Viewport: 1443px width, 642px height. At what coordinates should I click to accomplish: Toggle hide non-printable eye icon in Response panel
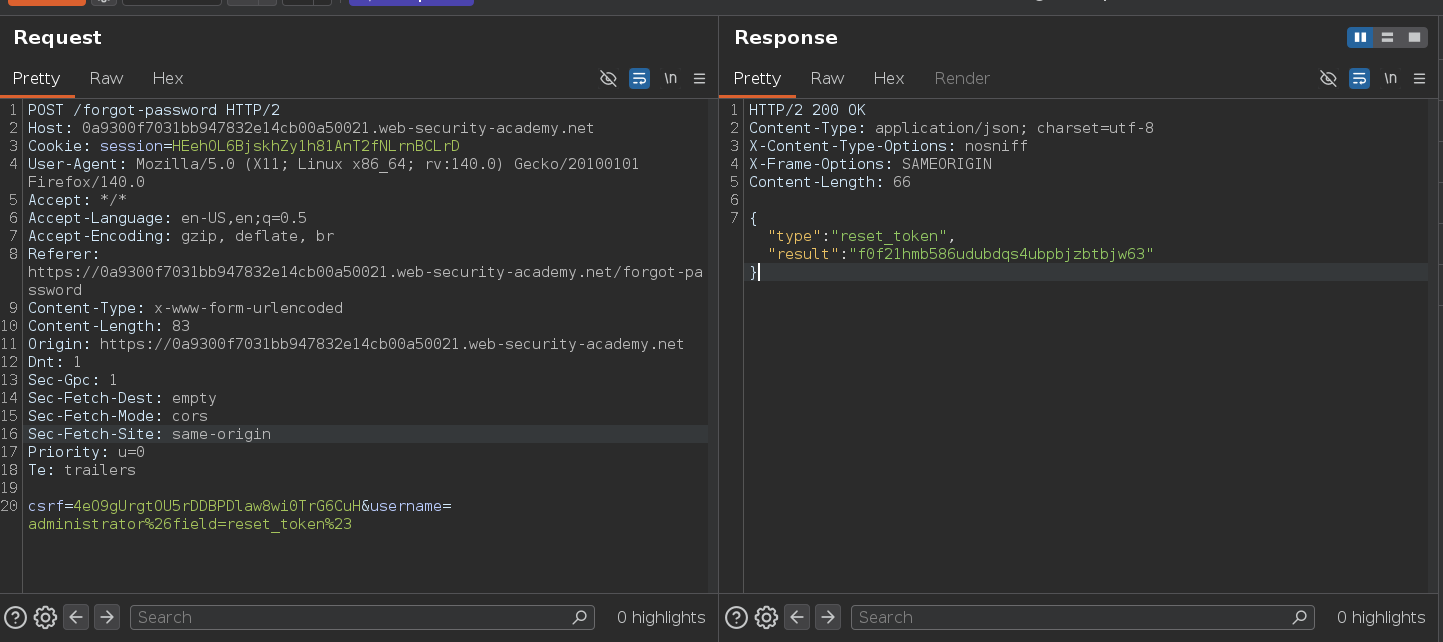(x=1328, y=78)
